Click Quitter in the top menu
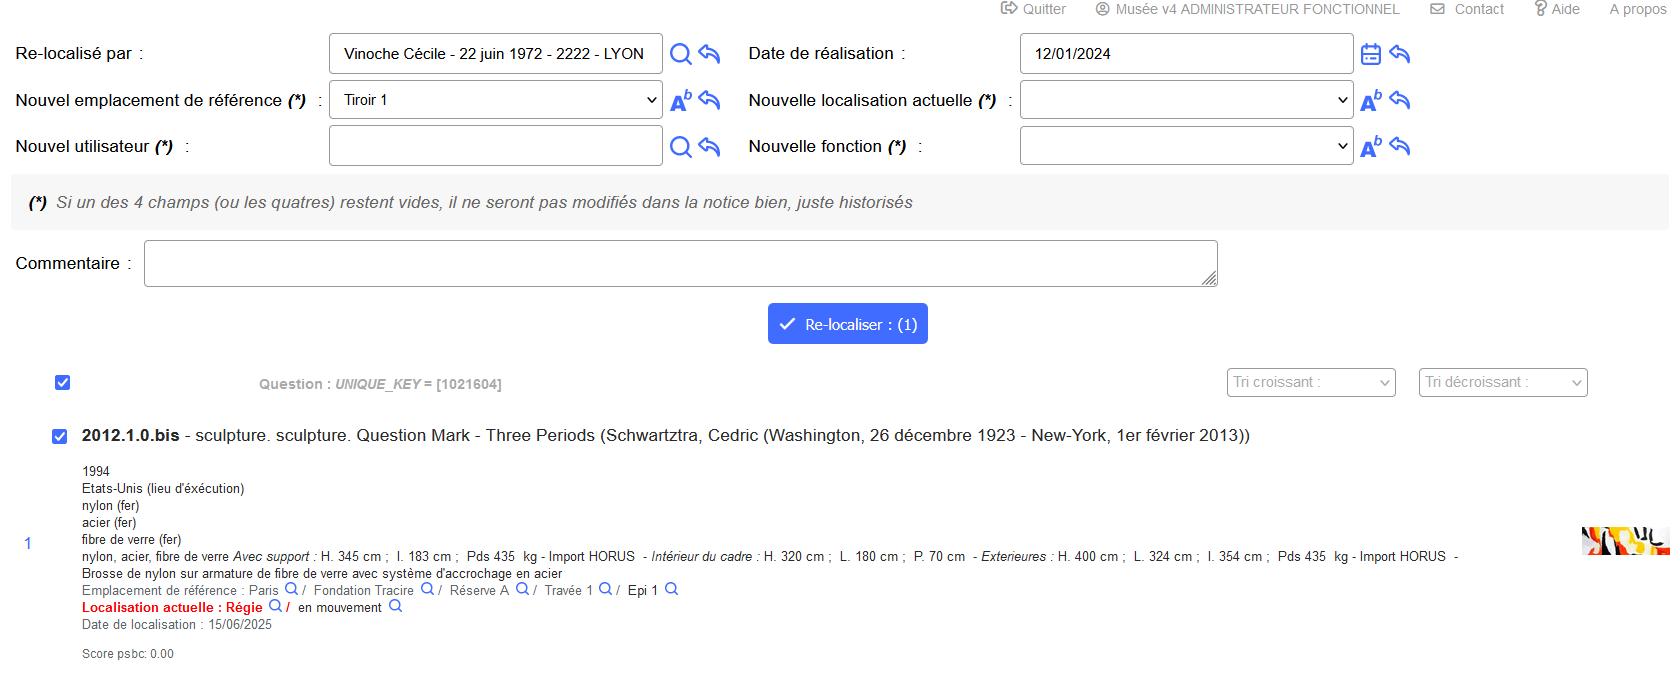Viewport: 1679px width, 676px height. [x=1034, y=9]
